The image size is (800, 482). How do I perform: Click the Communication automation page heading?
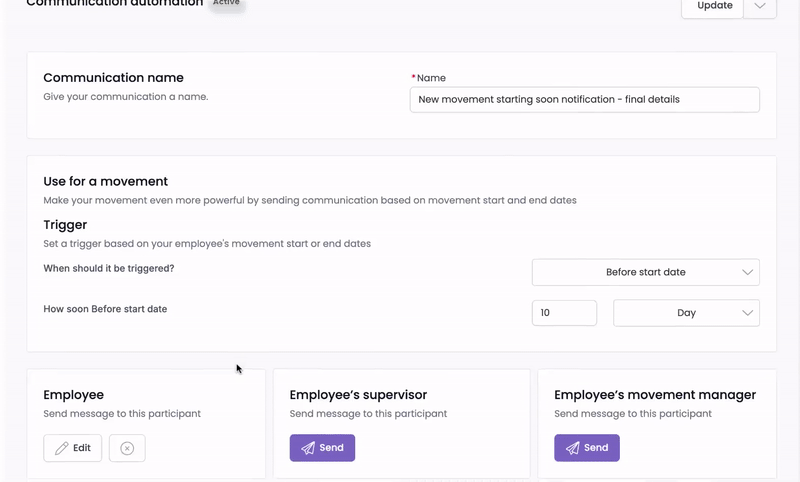tap(114, 3)
